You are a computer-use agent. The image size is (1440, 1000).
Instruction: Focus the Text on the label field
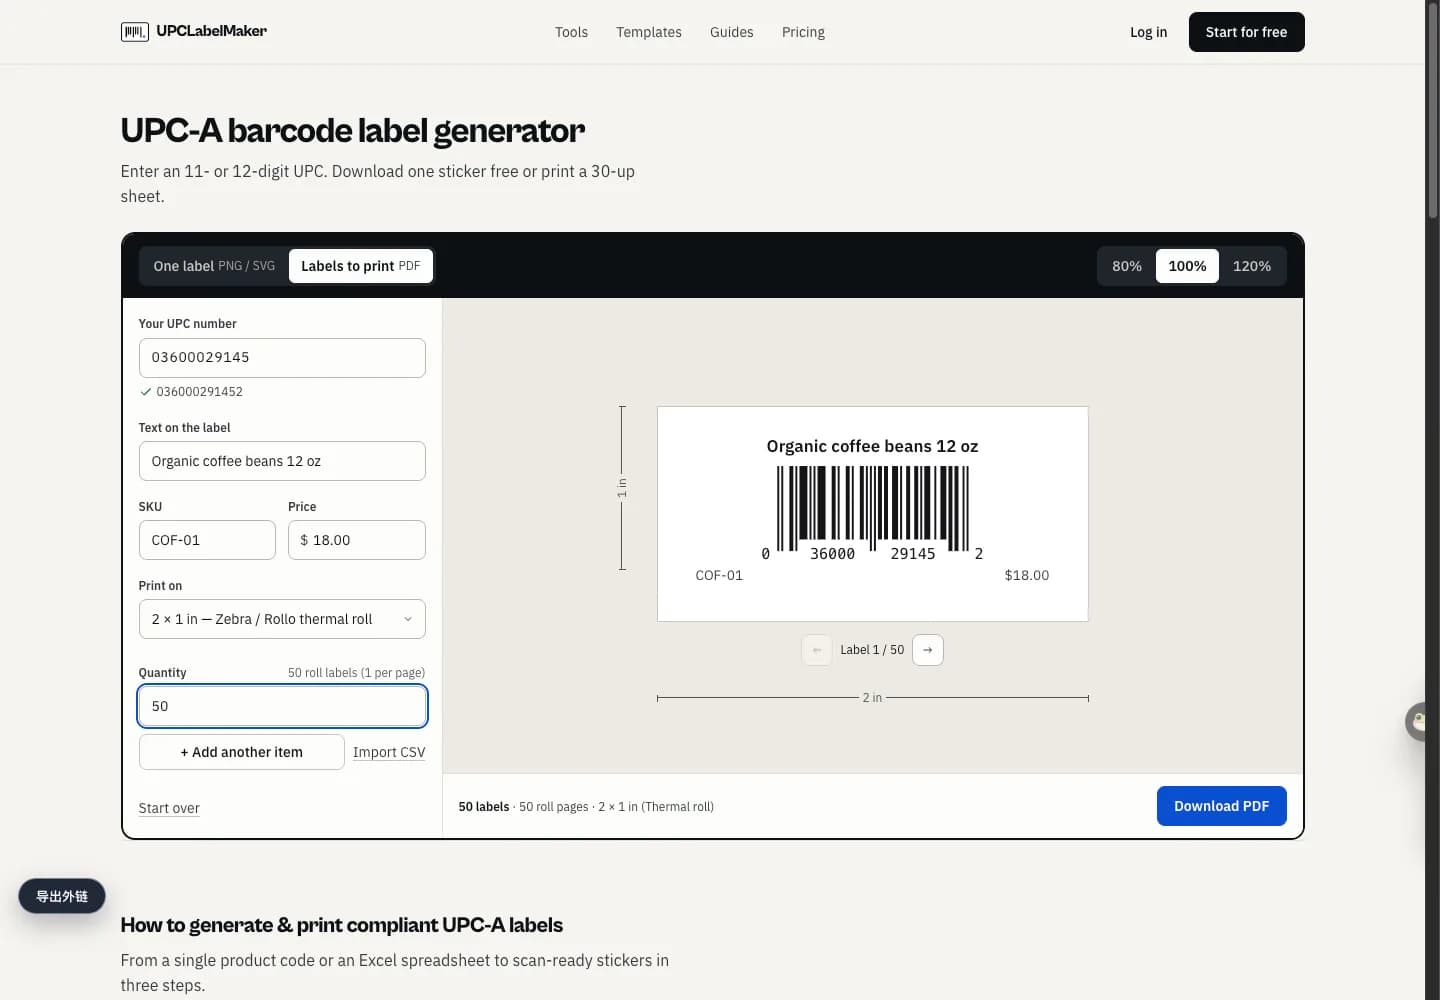[x=282, y=461]
